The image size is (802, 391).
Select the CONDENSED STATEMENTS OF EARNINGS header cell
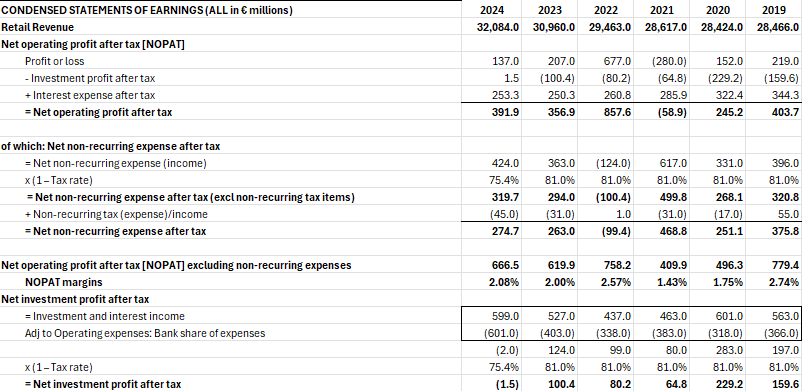[147, 10]
